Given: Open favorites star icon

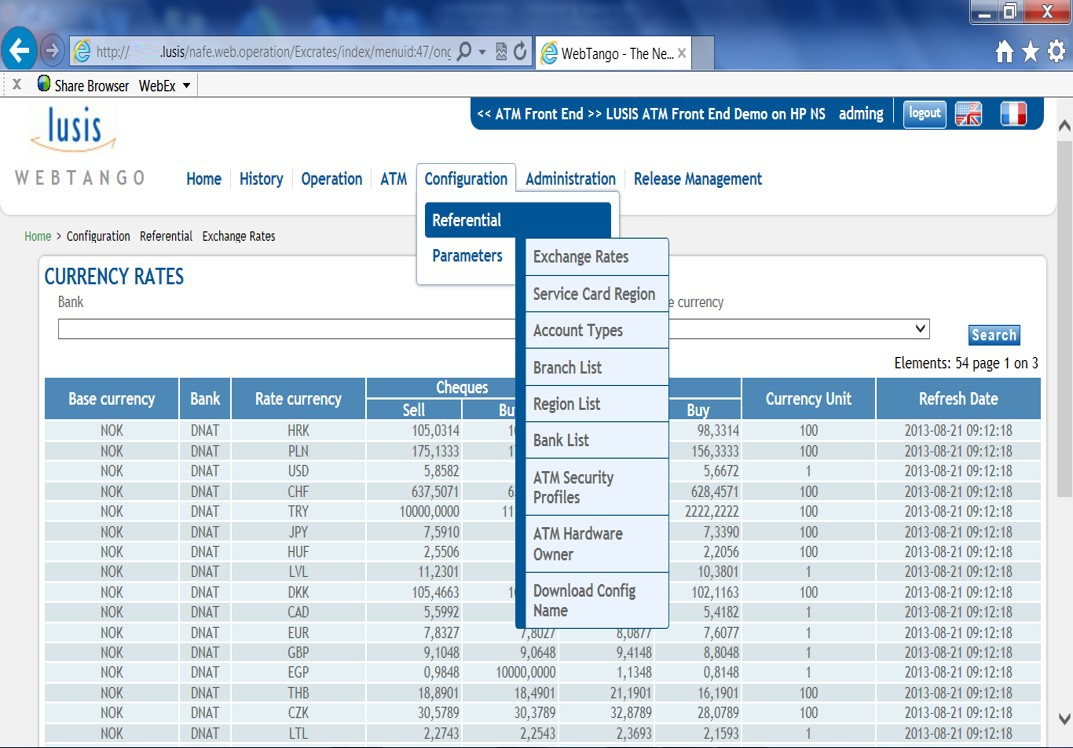Looking at the screenshot, I should pyautogui.click(x=1030, y=52).
